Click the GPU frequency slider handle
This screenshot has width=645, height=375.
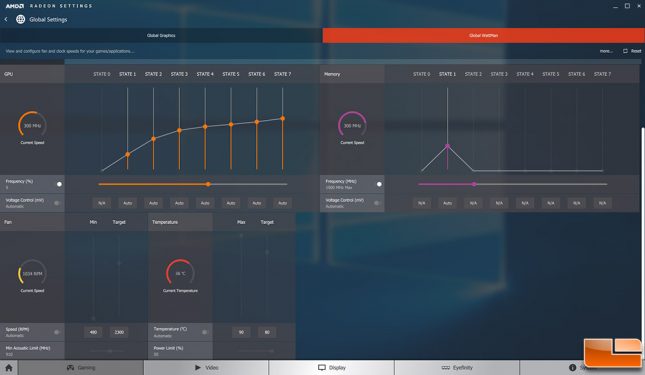tap(209, 184)
